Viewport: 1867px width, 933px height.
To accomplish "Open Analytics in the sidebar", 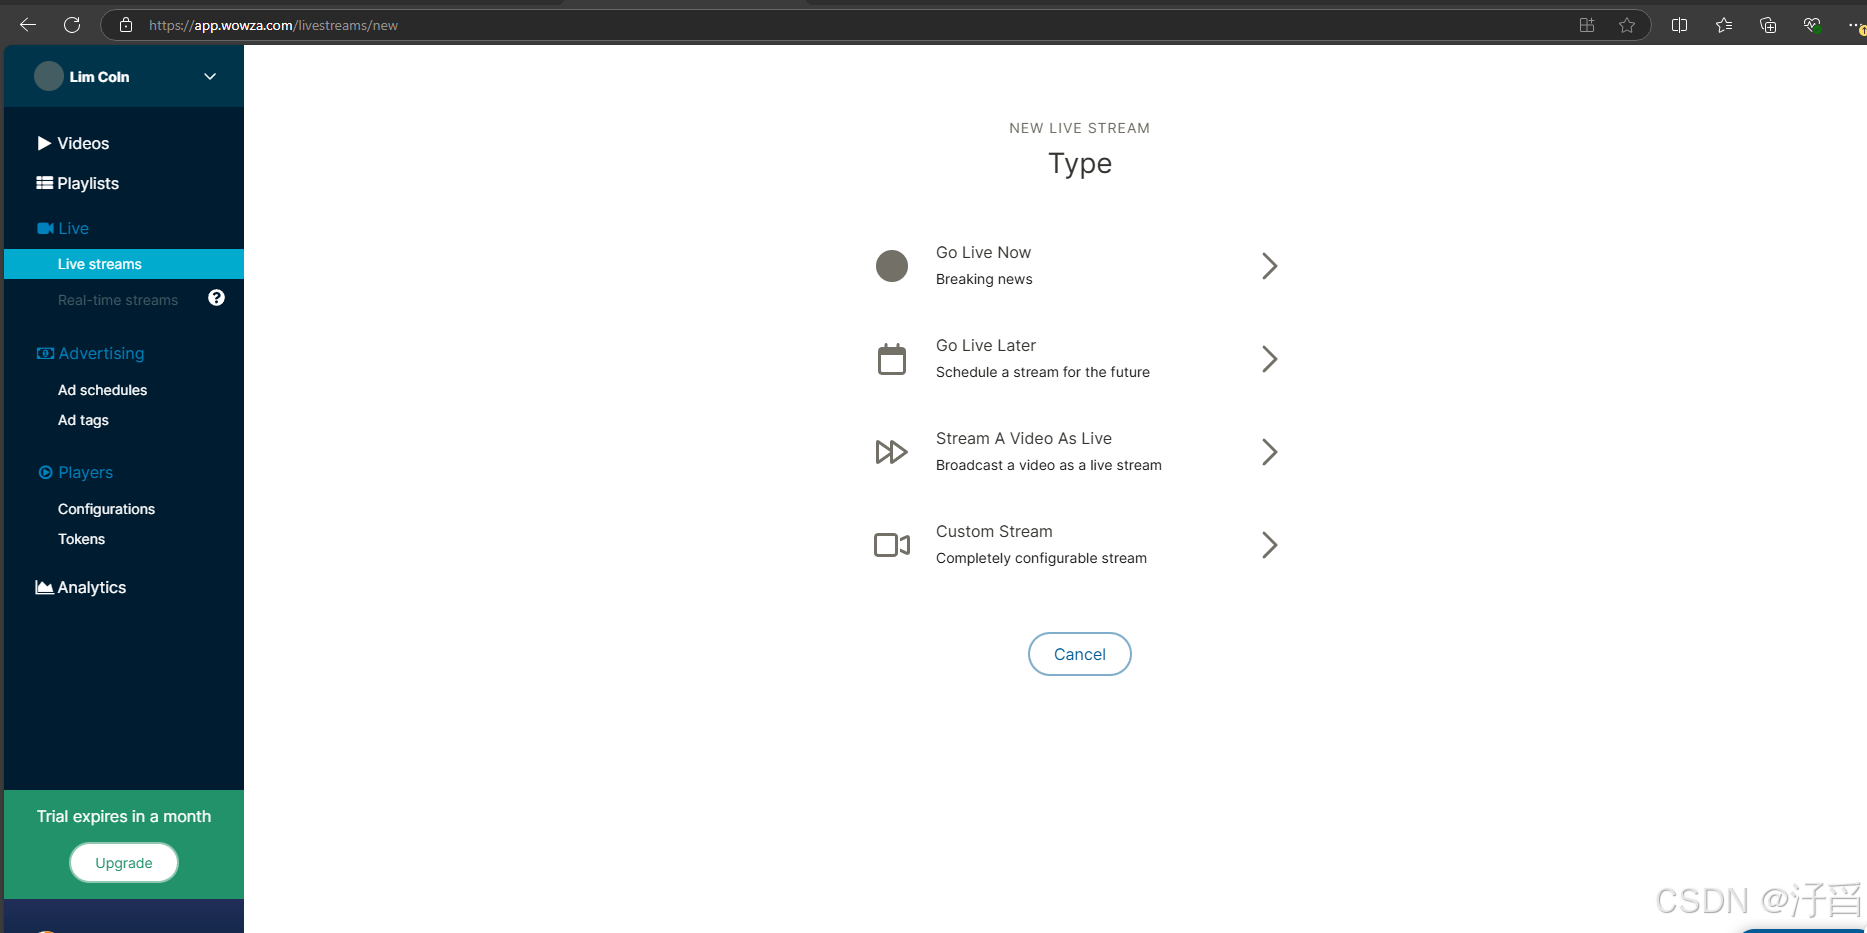I will pos(81,587).
